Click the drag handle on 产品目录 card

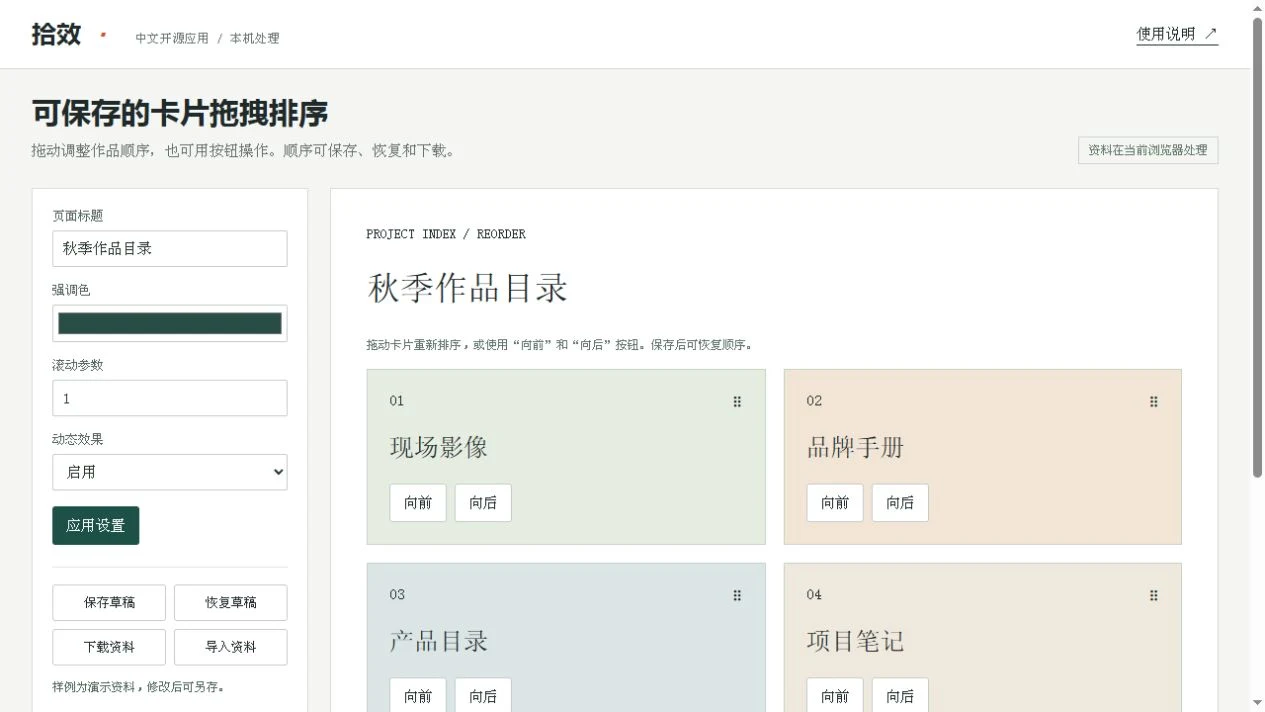737,595
